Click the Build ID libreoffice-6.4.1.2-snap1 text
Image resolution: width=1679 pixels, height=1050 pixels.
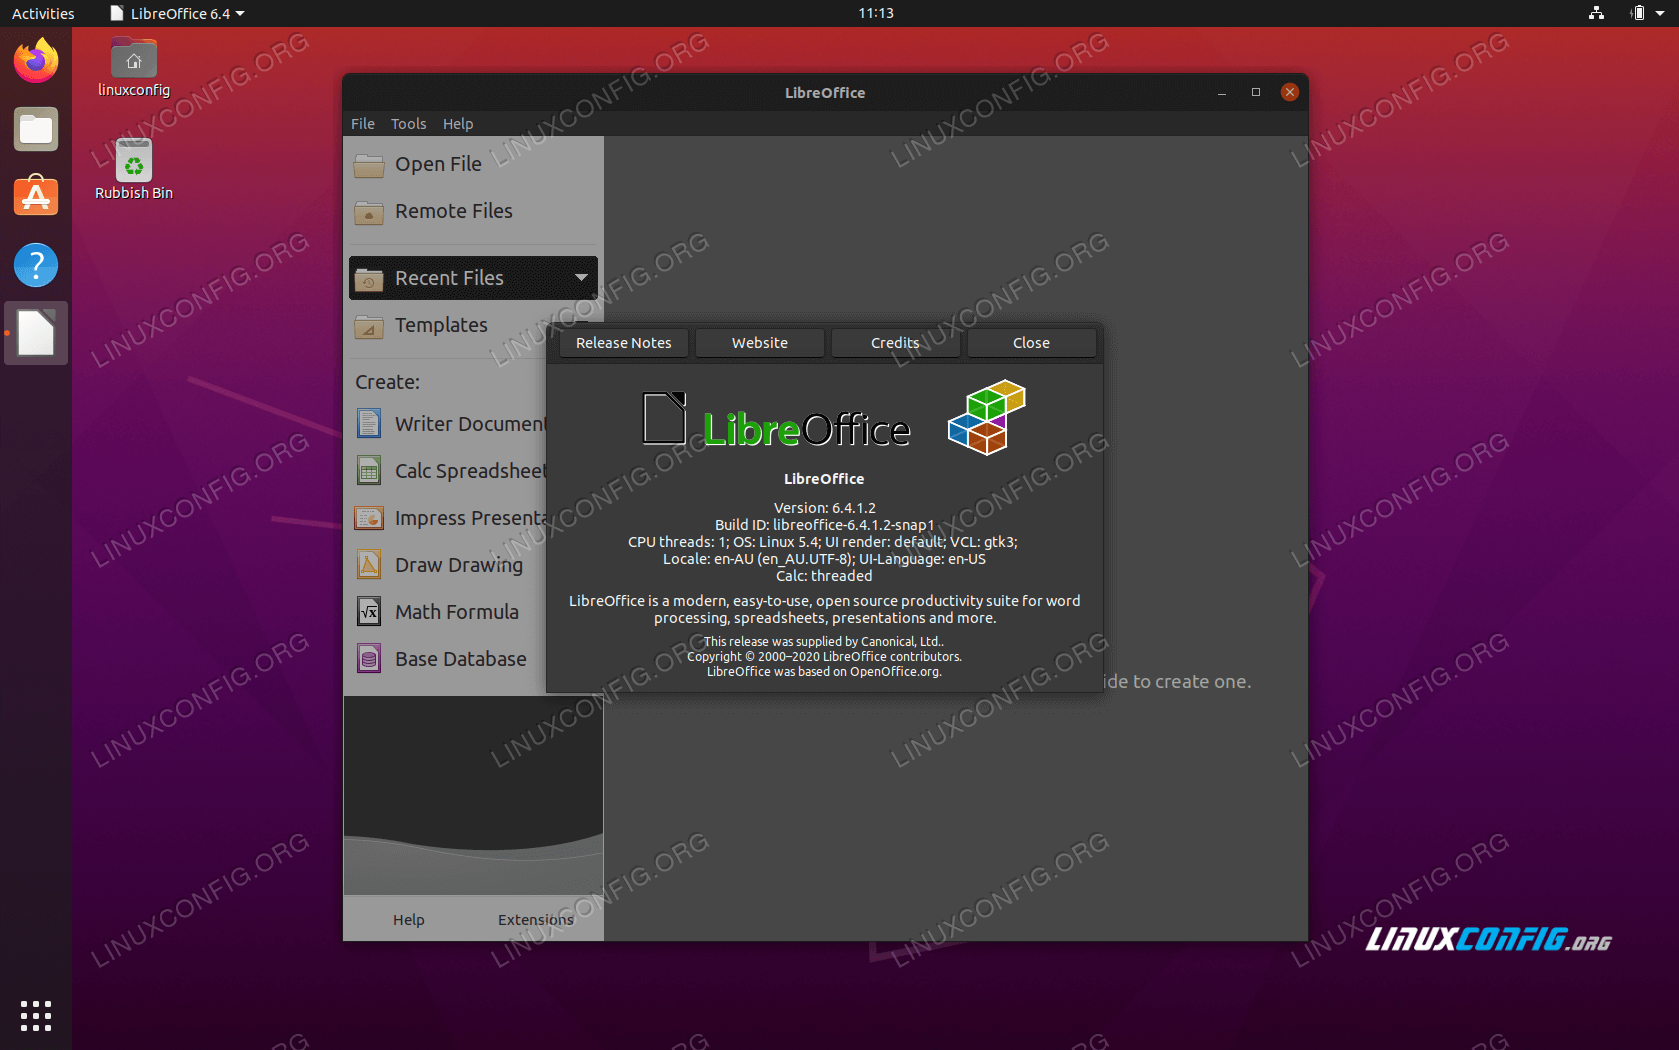pyautogui.click(x=825, y=525)
